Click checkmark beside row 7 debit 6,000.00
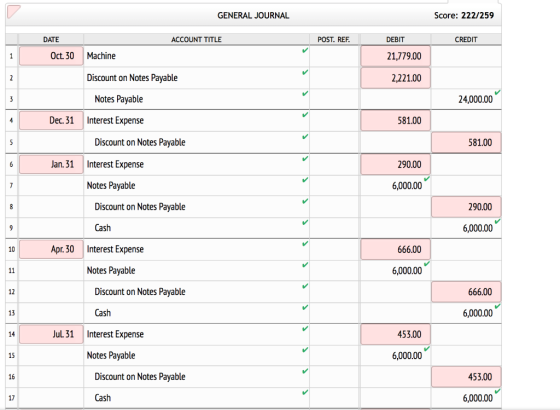Viewport: 560px width, 410px height. click(426, 179)
